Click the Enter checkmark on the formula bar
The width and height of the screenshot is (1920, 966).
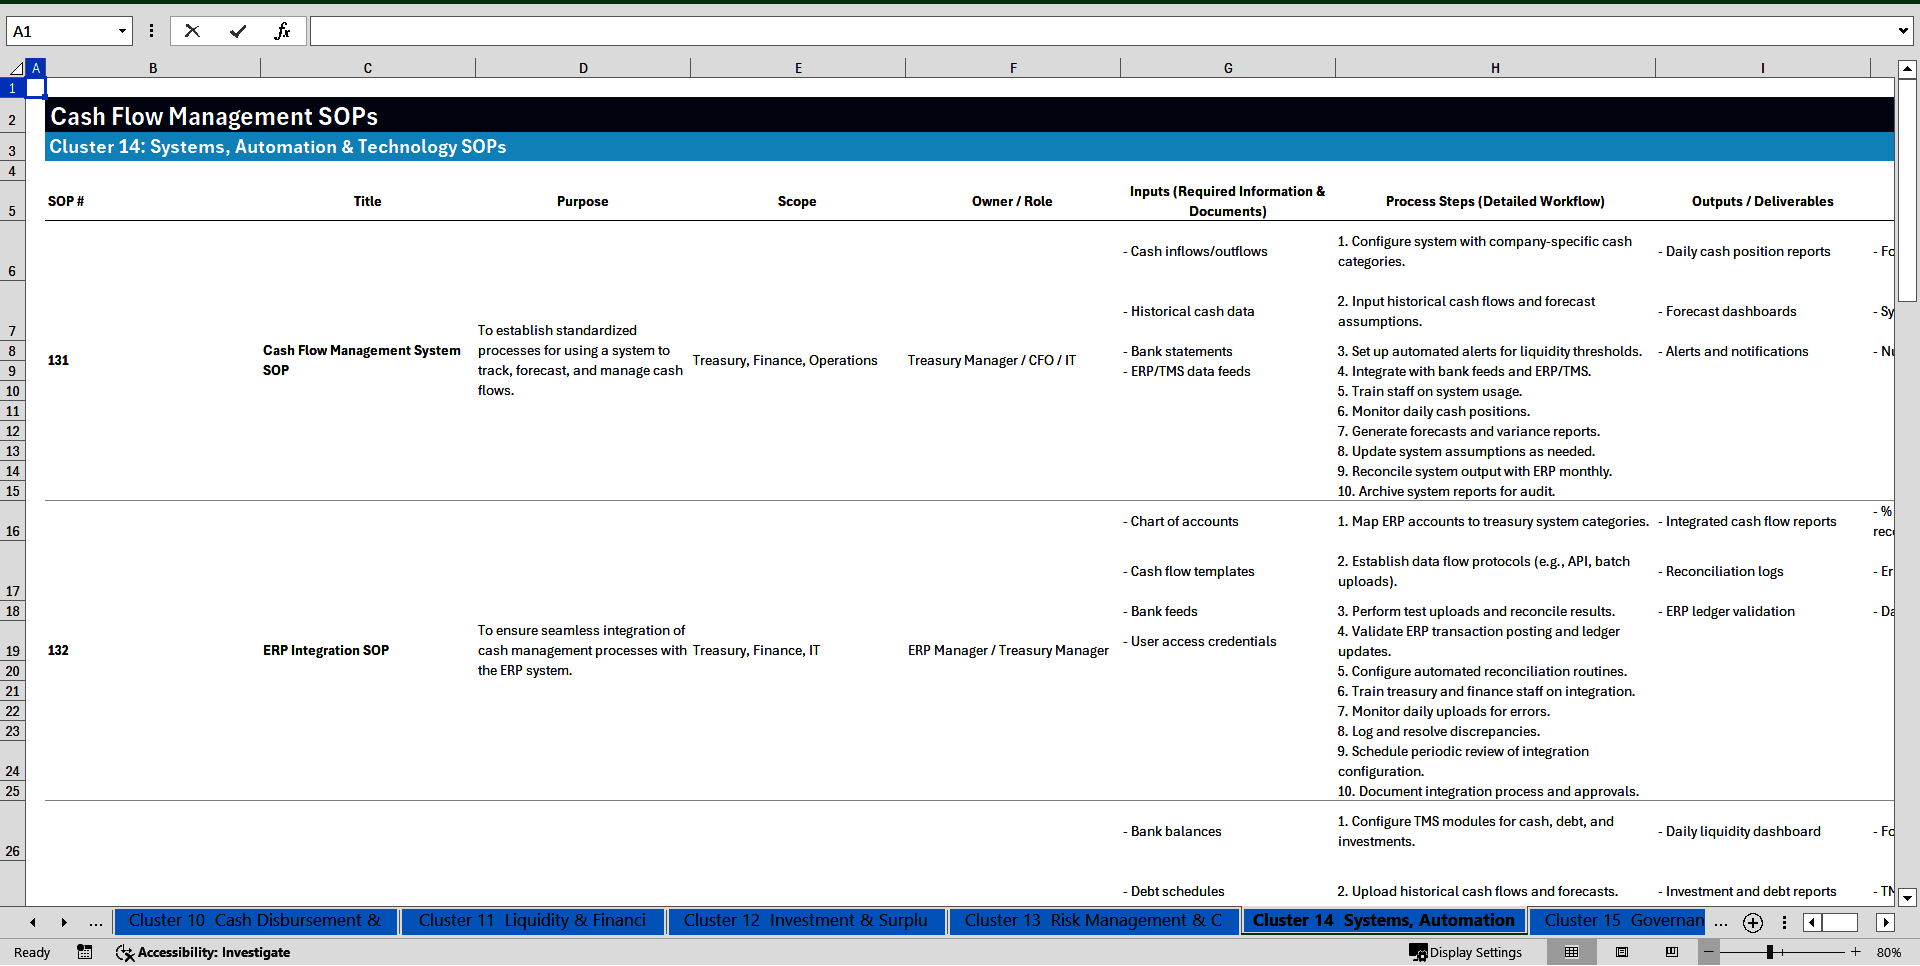pos(238,31)
